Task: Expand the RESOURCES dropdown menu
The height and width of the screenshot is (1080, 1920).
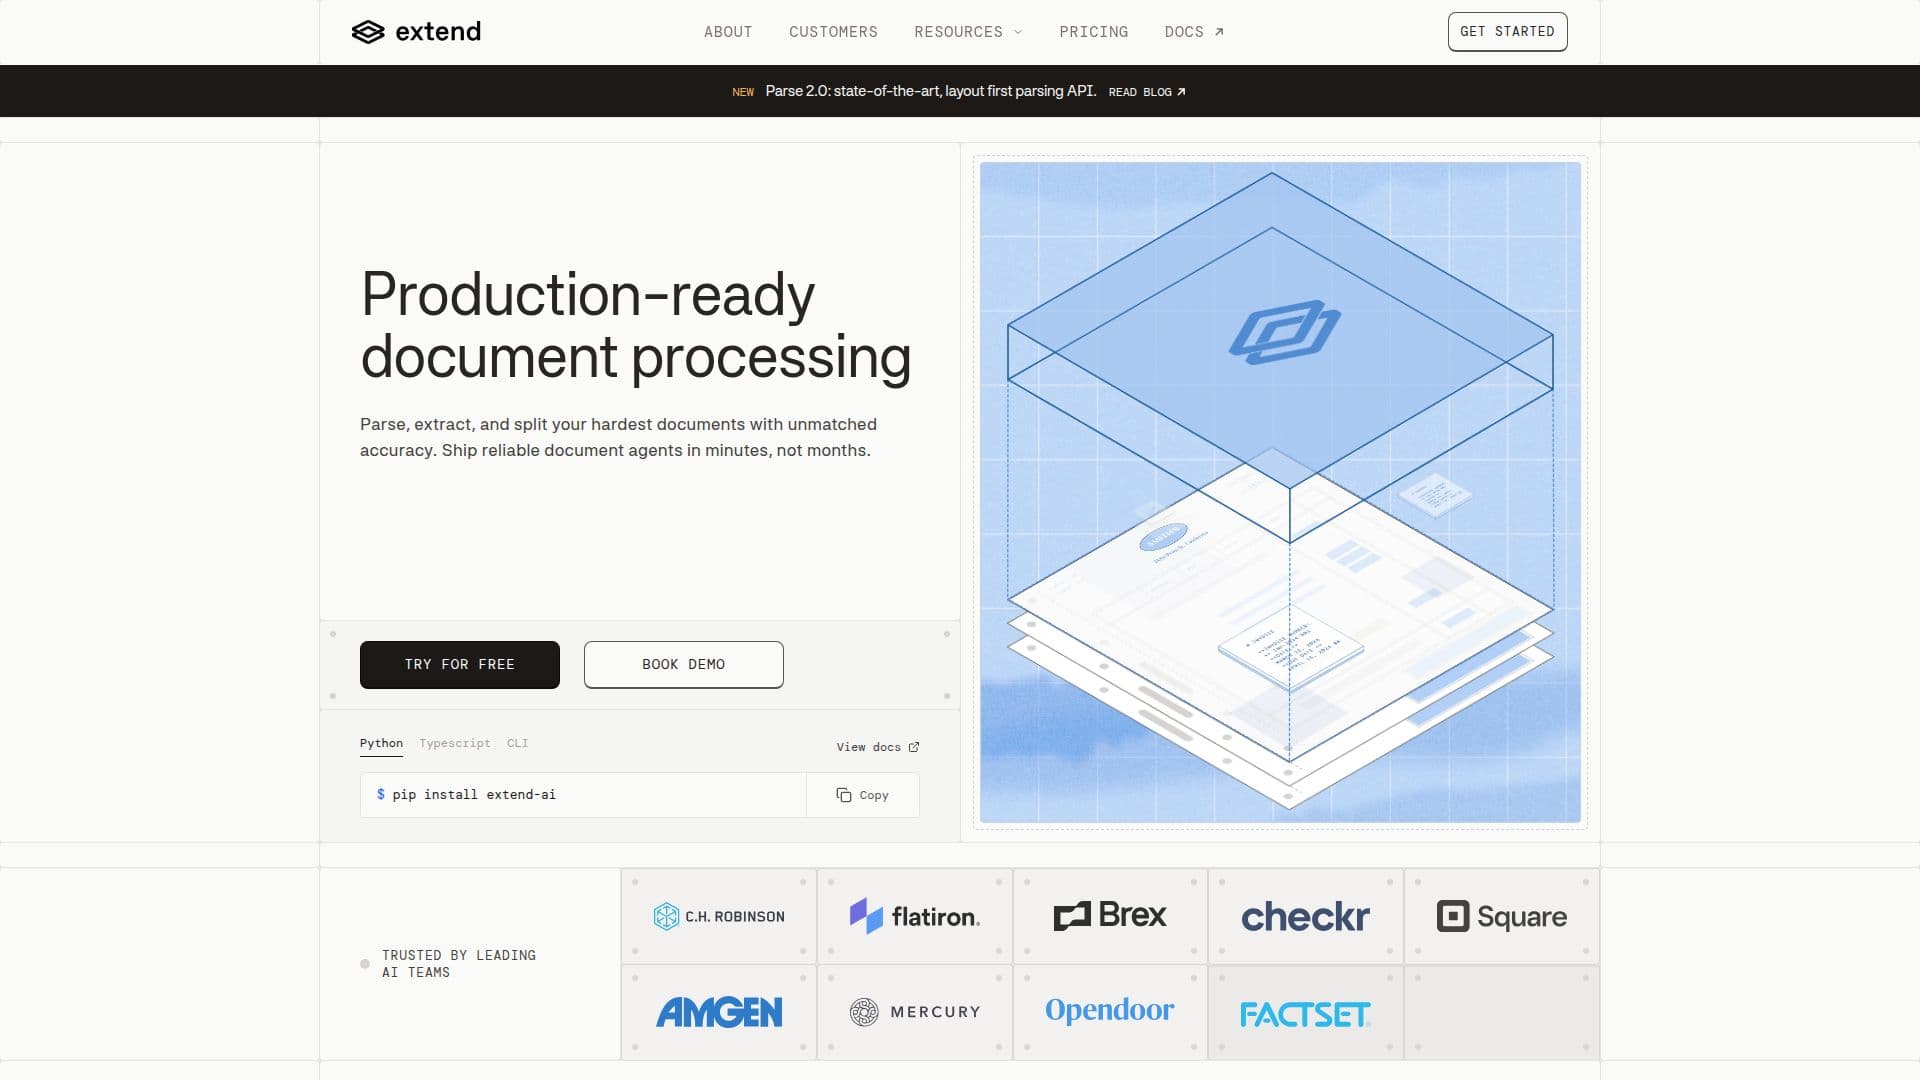Action: 968,32
